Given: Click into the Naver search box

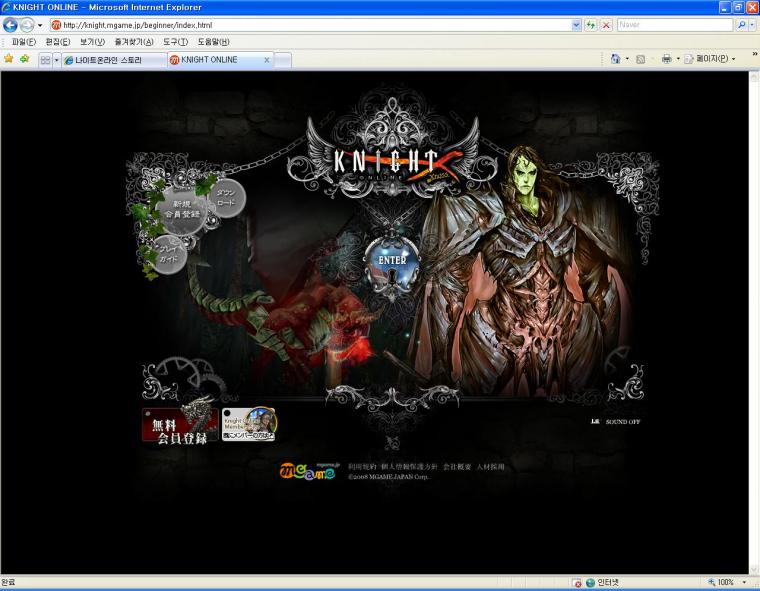Looking at the screenshot, I should click(x=675, y=25).
